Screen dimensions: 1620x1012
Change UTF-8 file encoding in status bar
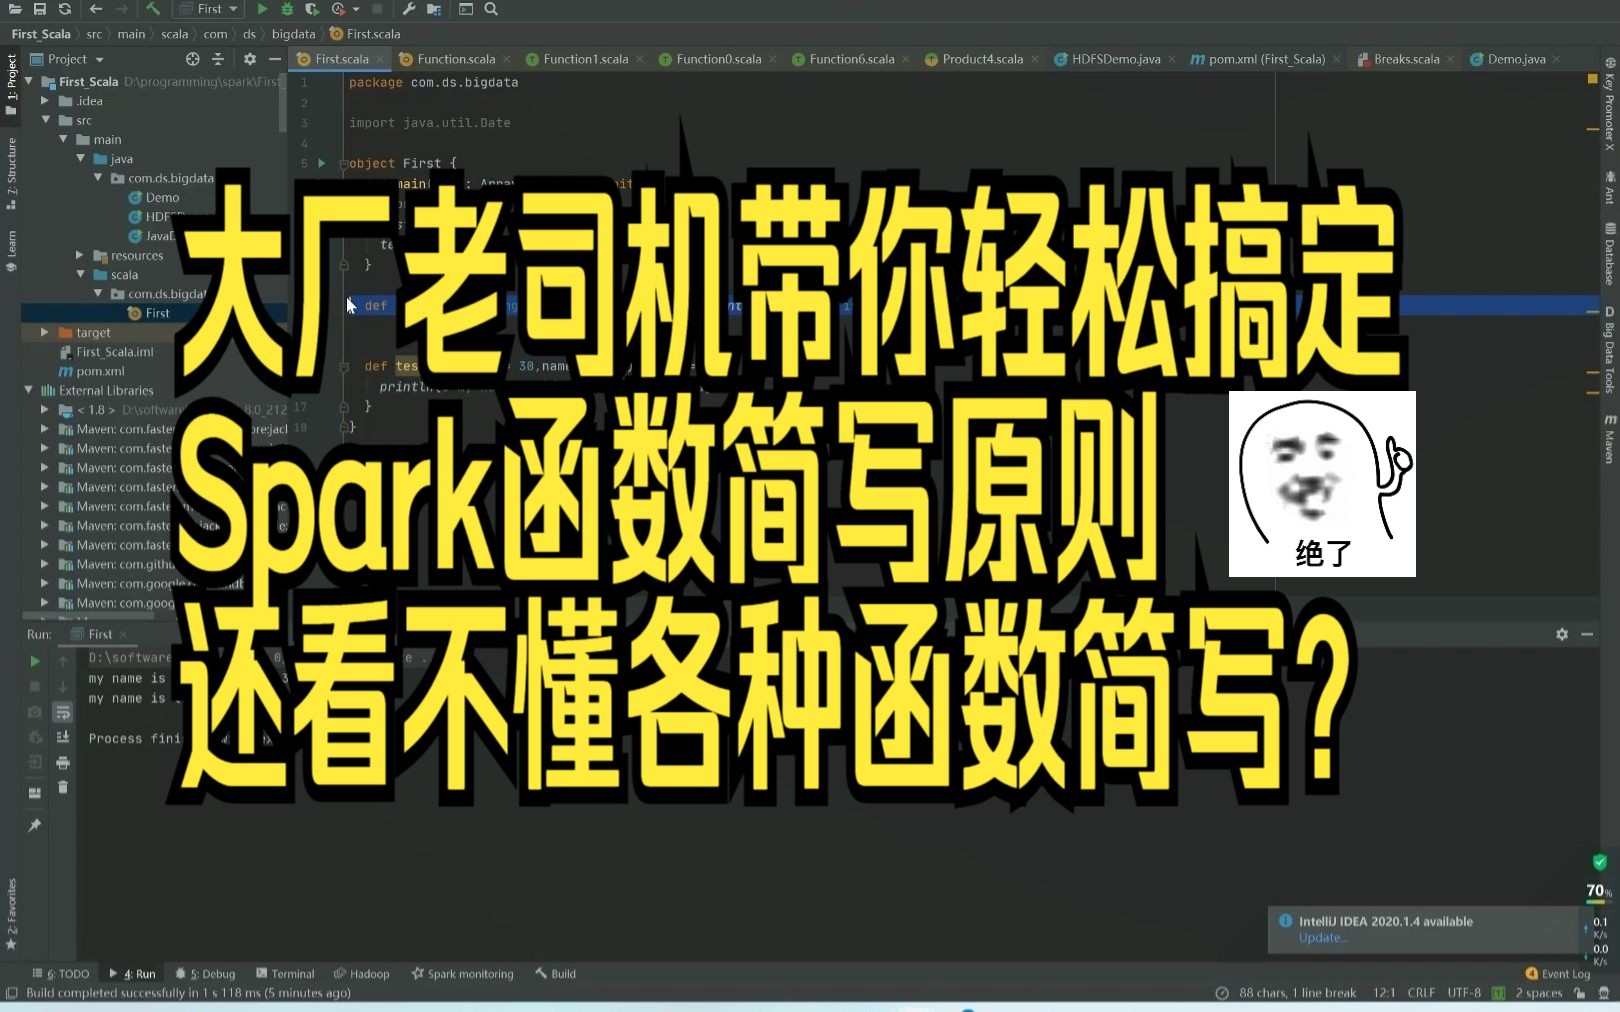point(1464,993)
